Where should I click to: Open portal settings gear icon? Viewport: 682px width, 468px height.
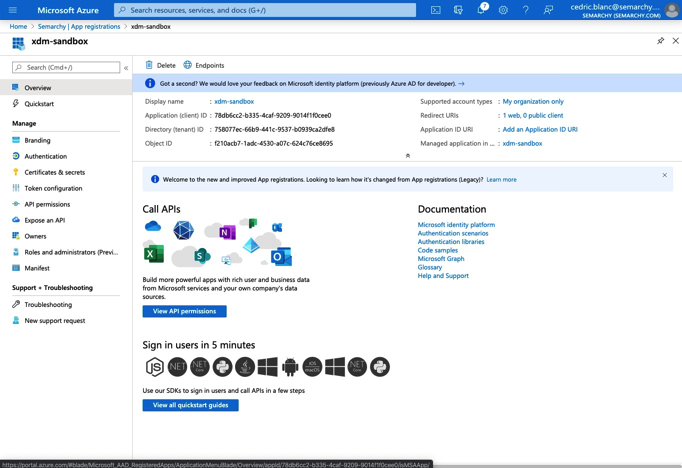click(x=503, y=10)
